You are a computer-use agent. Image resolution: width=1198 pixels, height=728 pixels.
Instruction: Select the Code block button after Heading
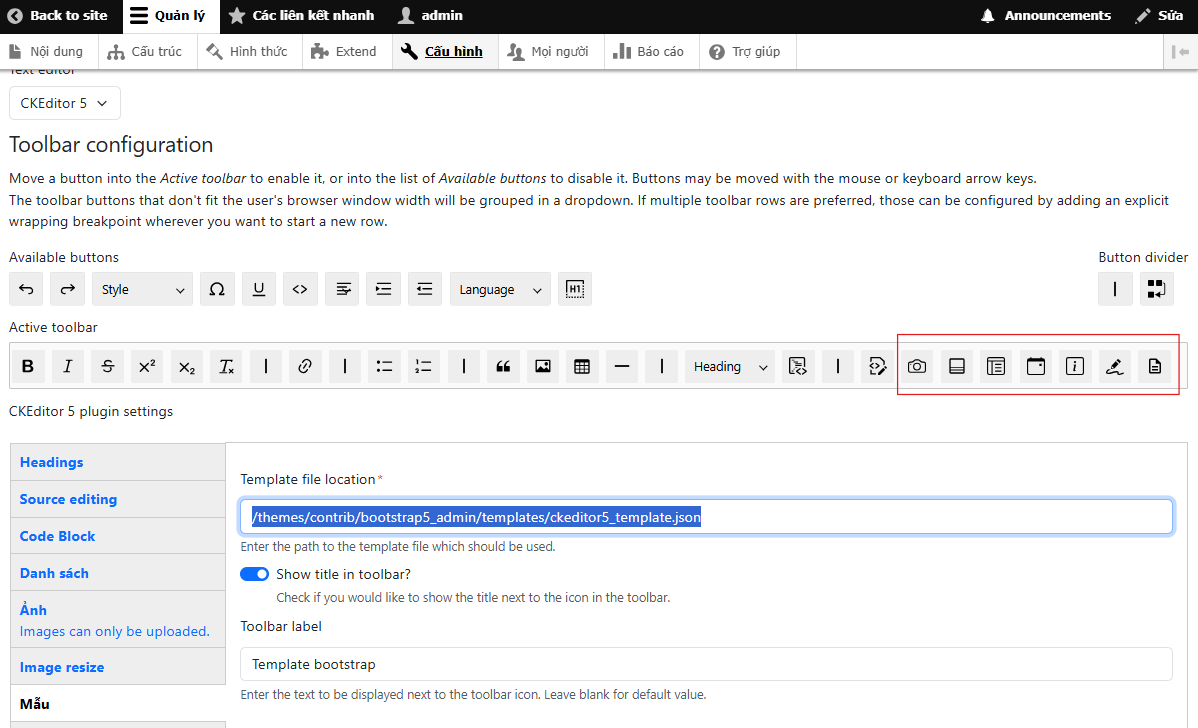click(x=798, y=367)
